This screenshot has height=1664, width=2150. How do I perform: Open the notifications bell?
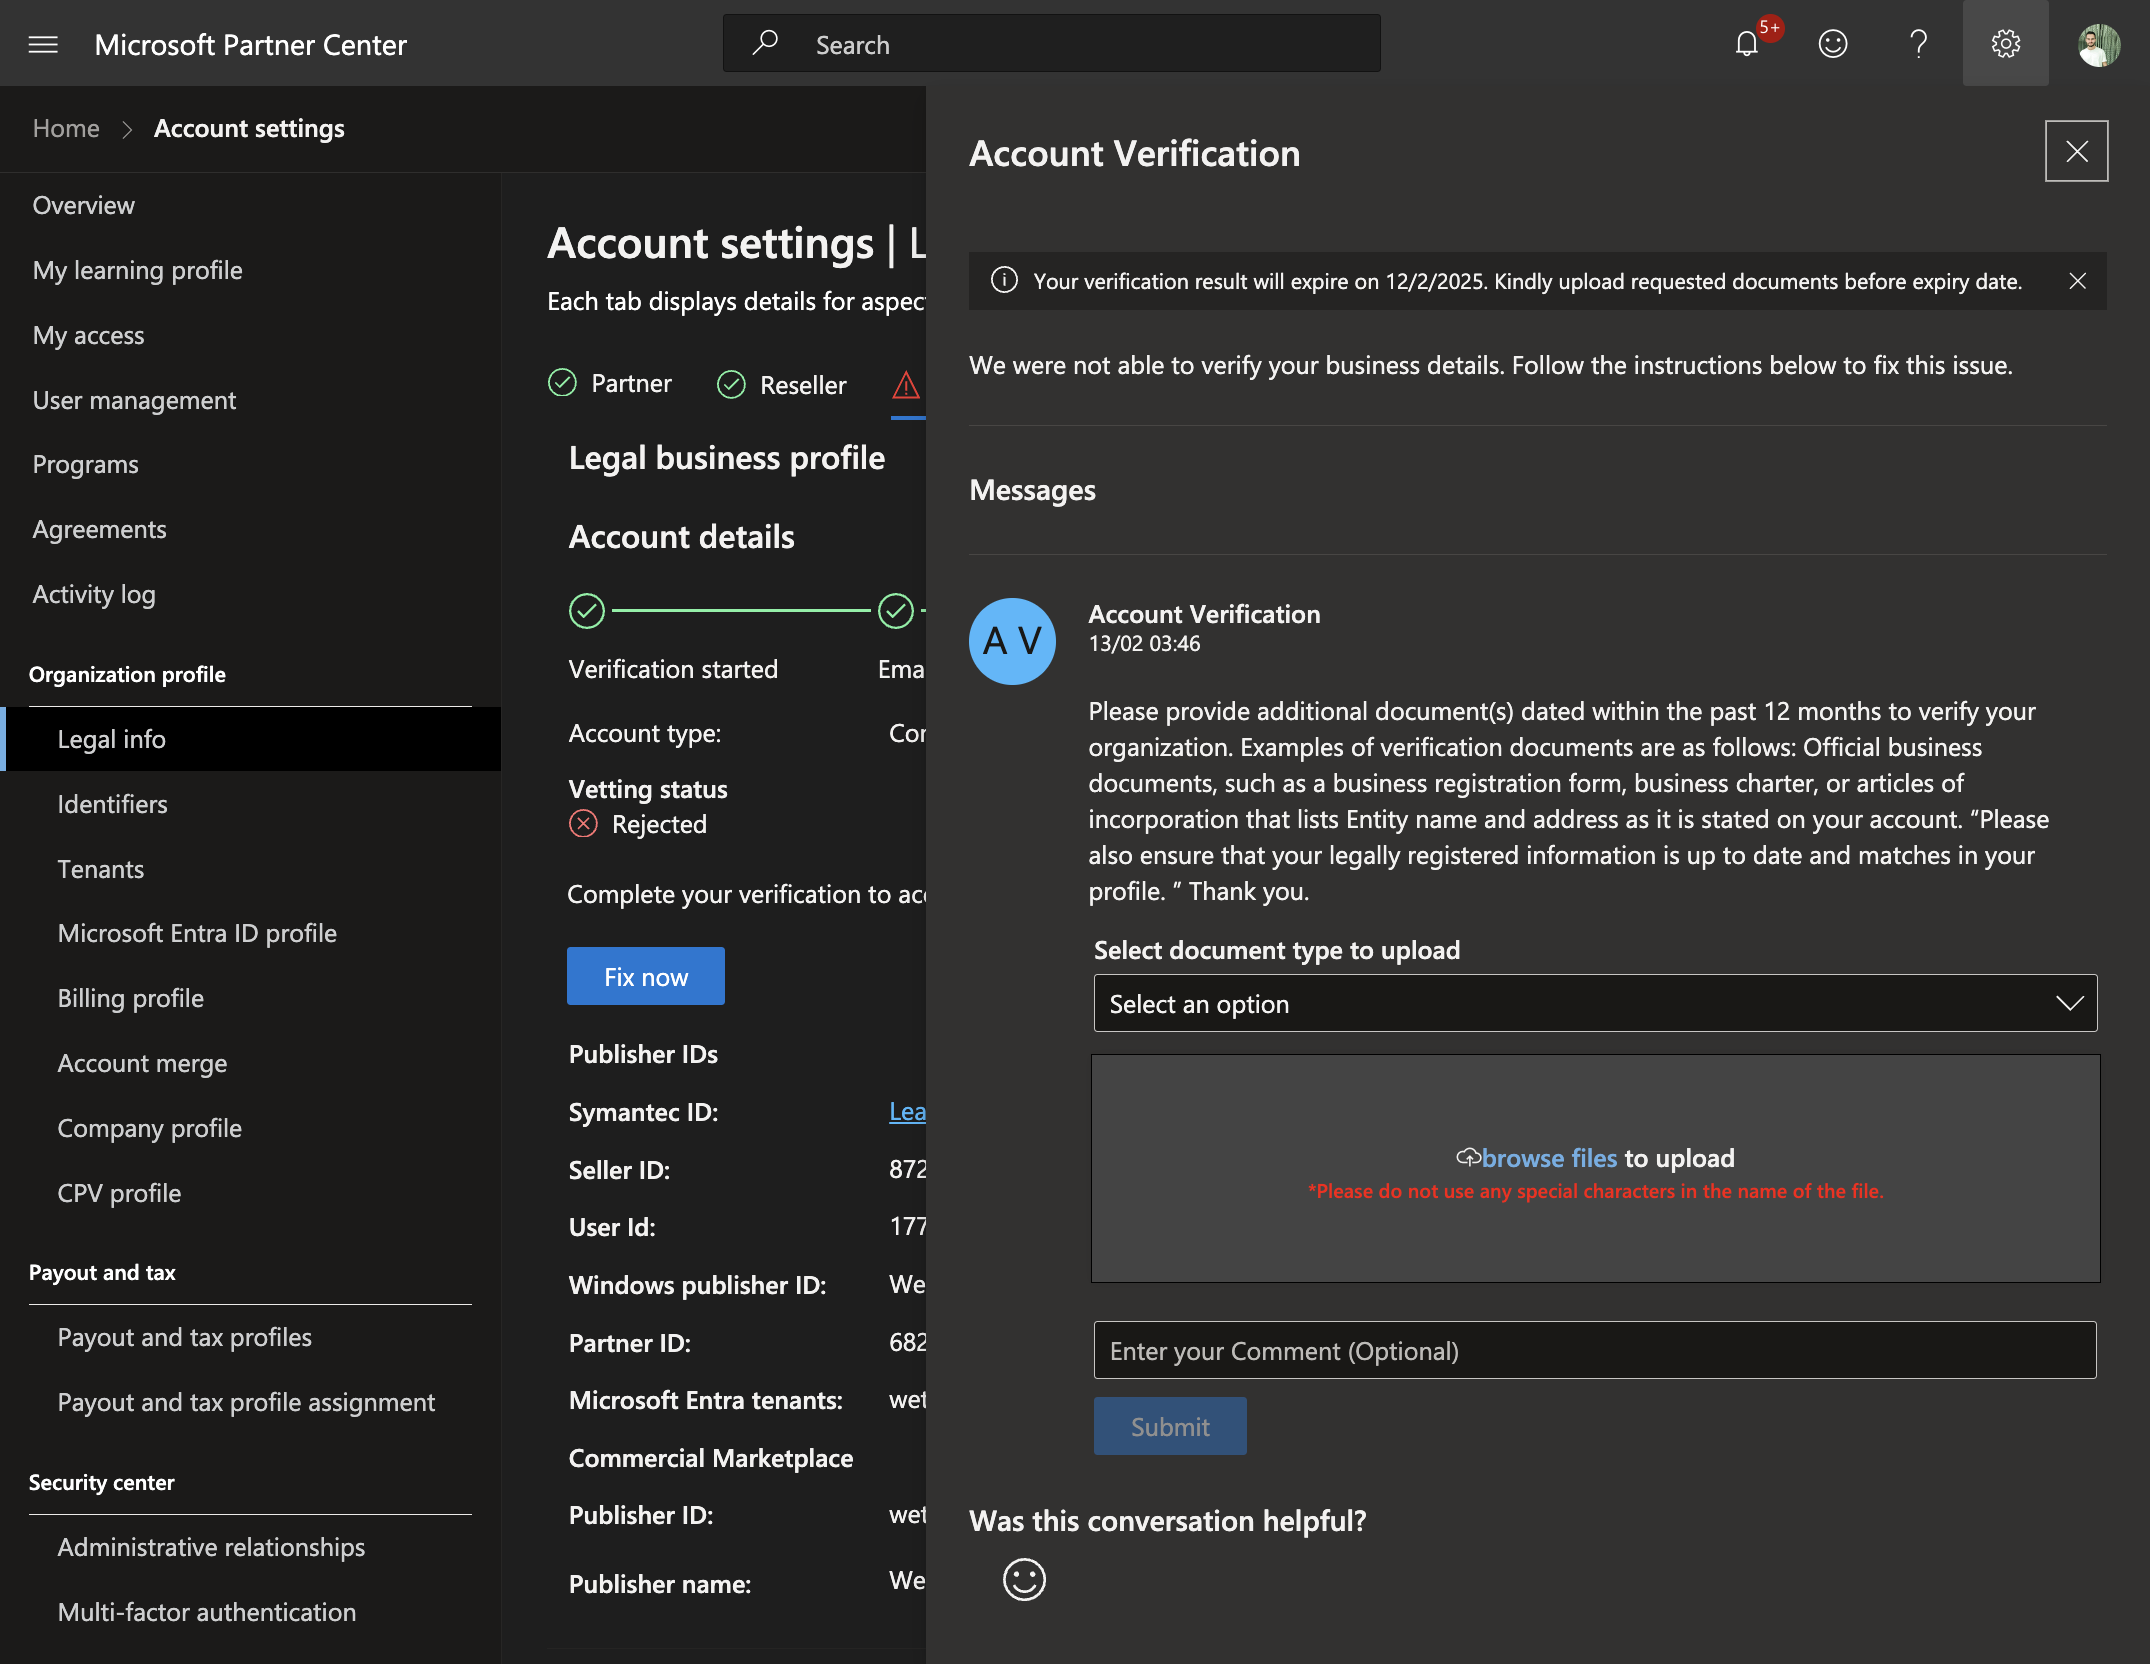pos(1746,44)
